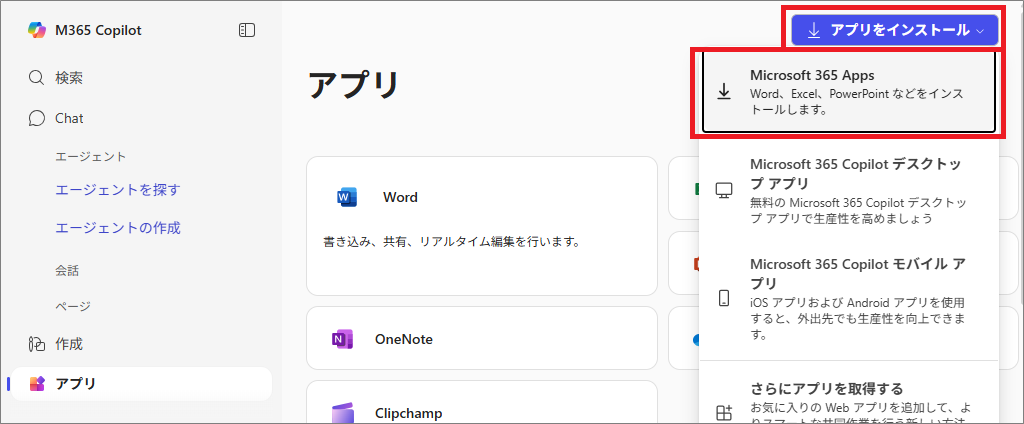The height and width of the screenshot is (424, 1024).
Task: Select the アプリ icon in sidebar
Action: (x=37, y=384)
